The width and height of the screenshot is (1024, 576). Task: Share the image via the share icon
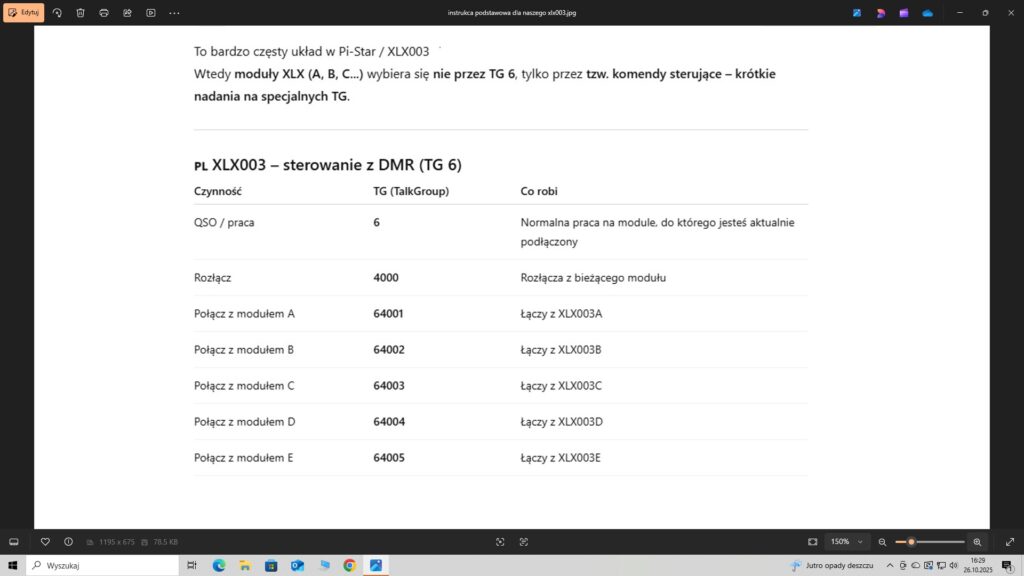tap(127, 13)
